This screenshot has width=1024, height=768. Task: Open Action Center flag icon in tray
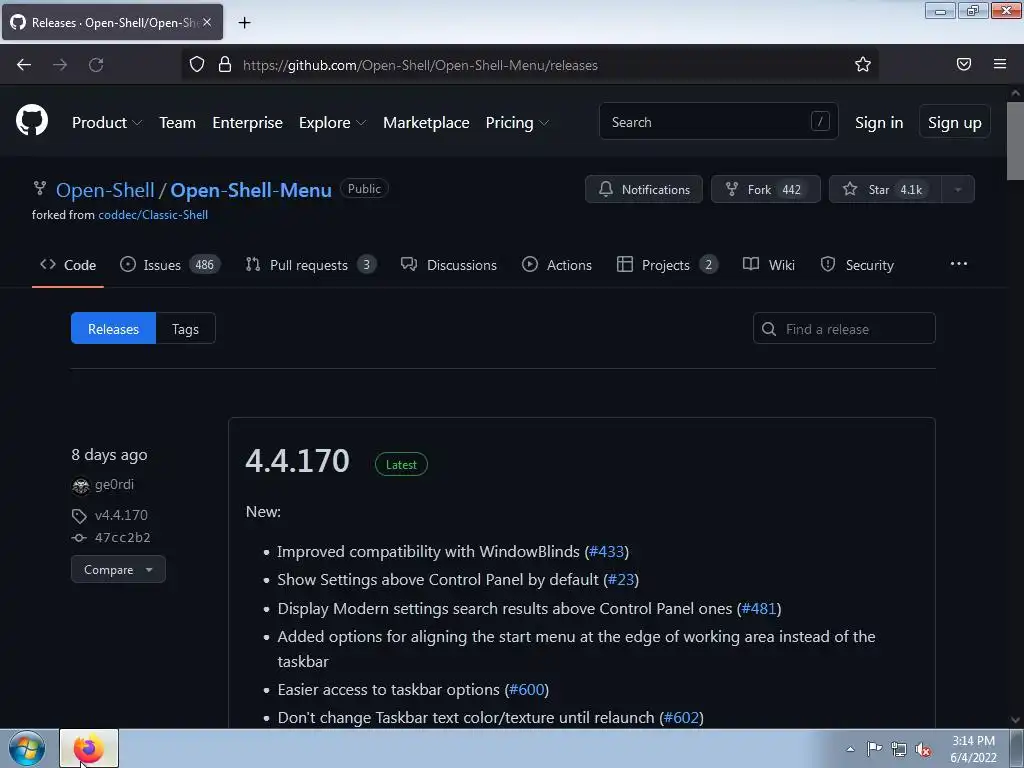tap(874, 748)
